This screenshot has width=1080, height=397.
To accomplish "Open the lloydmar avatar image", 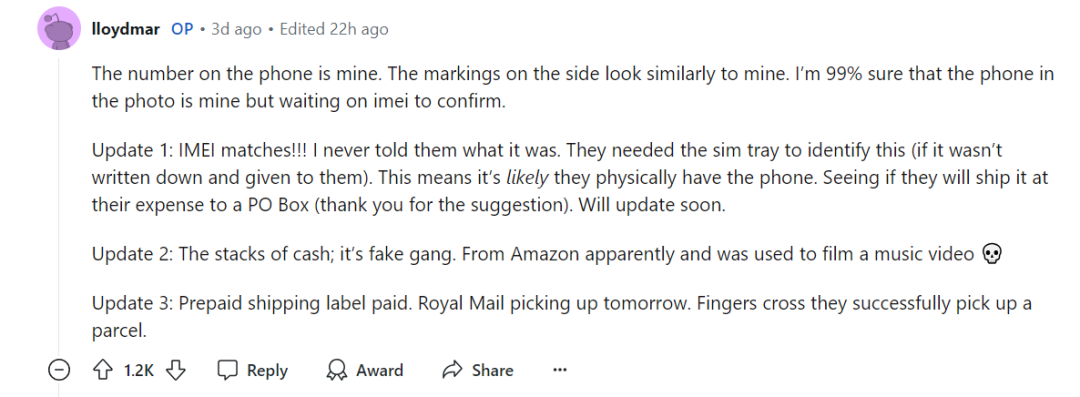I will pos(59,29).
